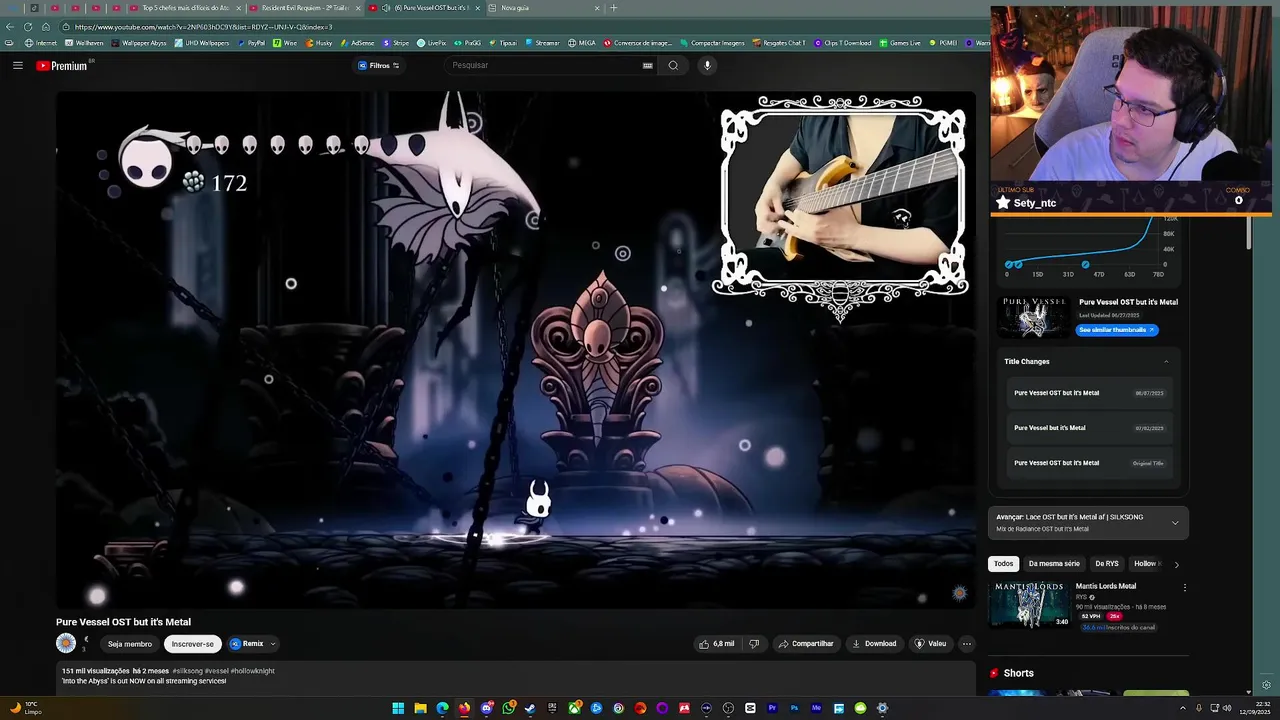Open Windows Start menu
This screenshot has height=720, width=1280.
coord(398,708)
